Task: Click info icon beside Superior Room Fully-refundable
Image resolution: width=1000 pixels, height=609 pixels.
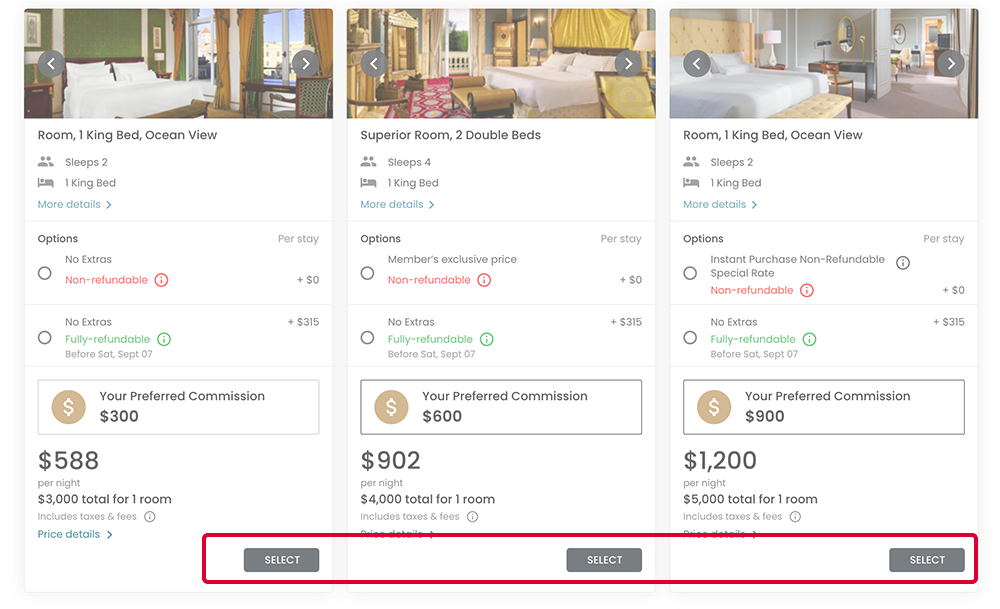Action: click(x=486, y=339)
